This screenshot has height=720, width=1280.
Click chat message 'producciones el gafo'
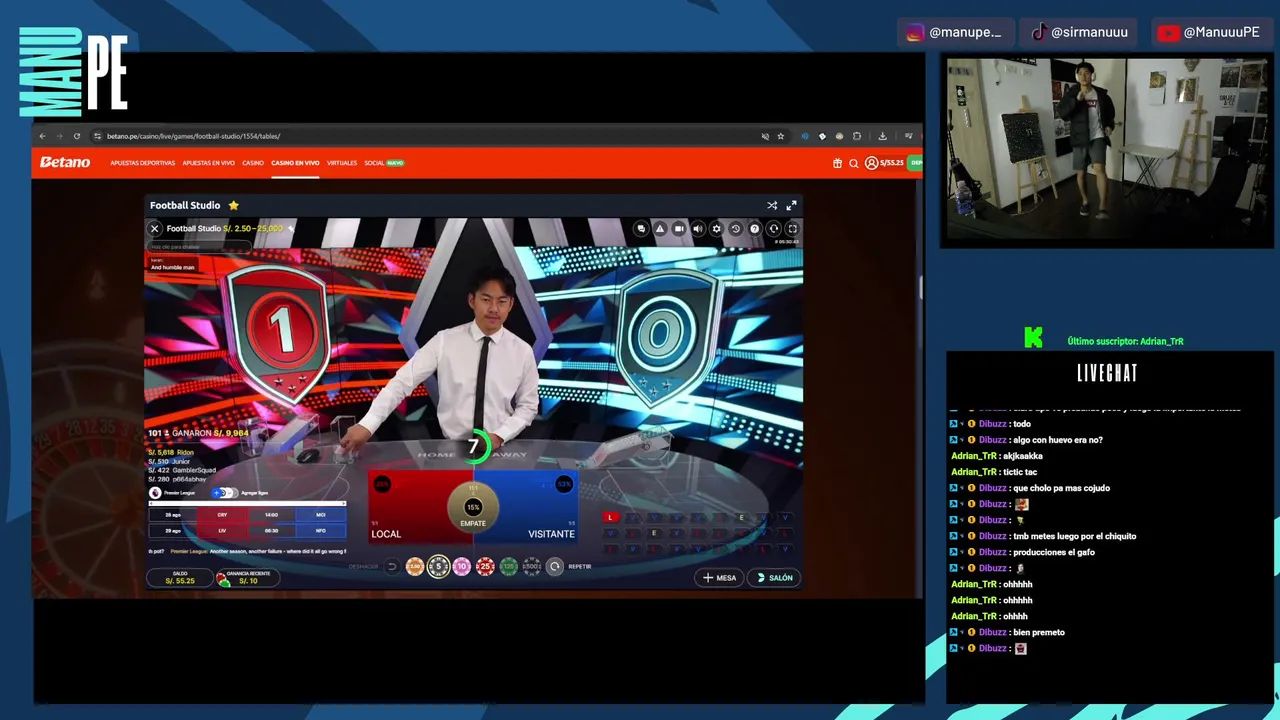(x=1053, y=552)
